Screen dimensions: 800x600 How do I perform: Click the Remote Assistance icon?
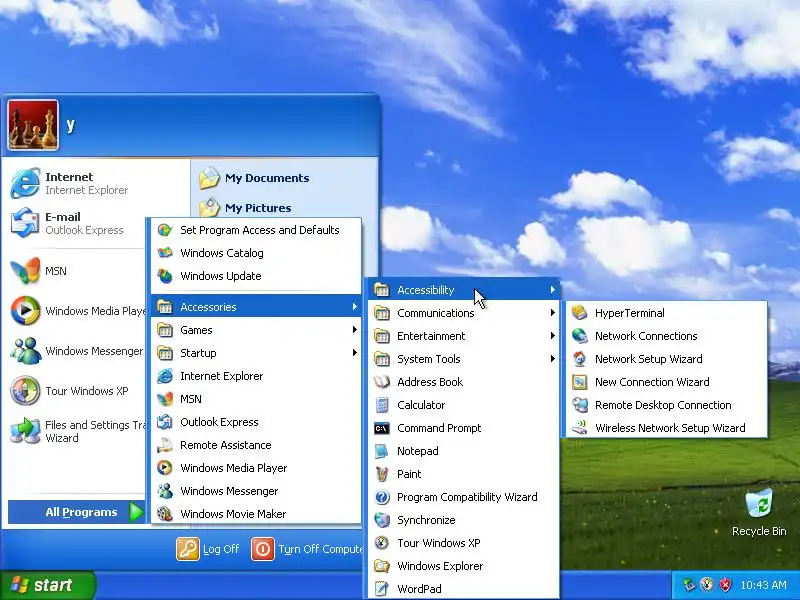pyautogui.click(x=164, y=444)
